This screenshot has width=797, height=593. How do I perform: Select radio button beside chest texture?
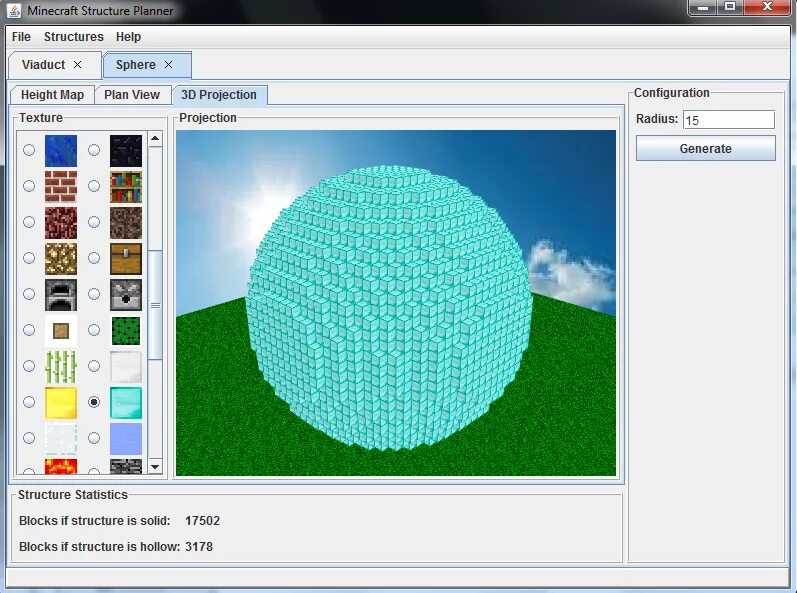(x=94, y=258)
